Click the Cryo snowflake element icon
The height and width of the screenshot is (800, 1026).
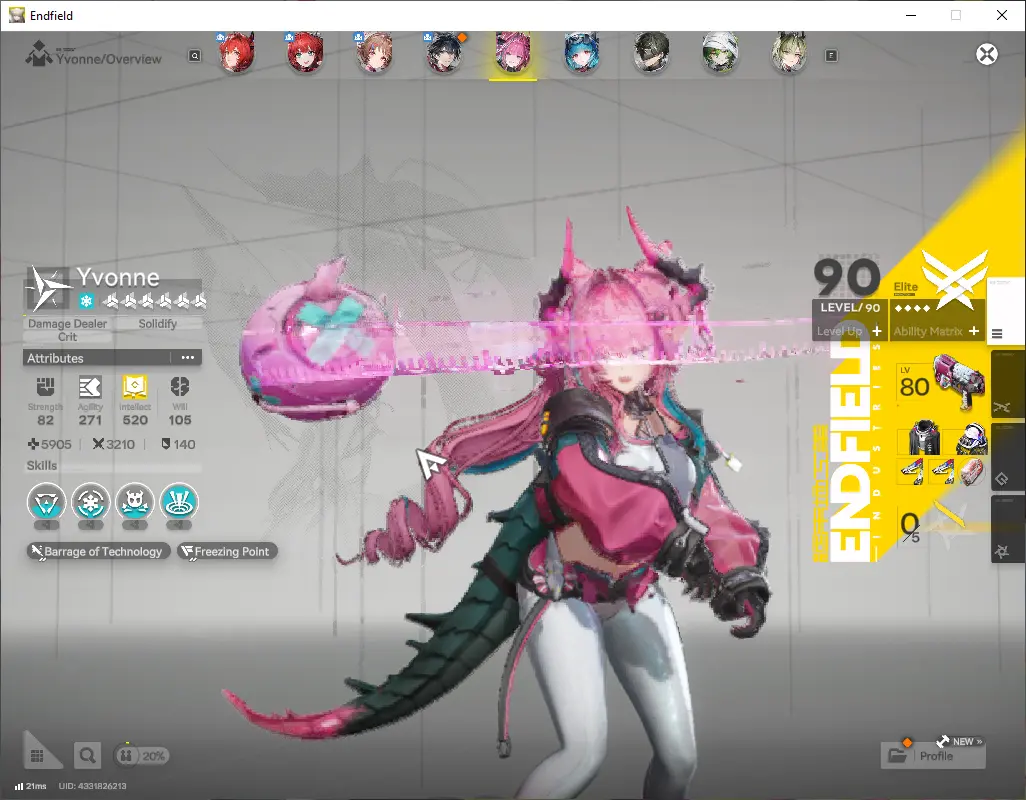tap(86, 301)
